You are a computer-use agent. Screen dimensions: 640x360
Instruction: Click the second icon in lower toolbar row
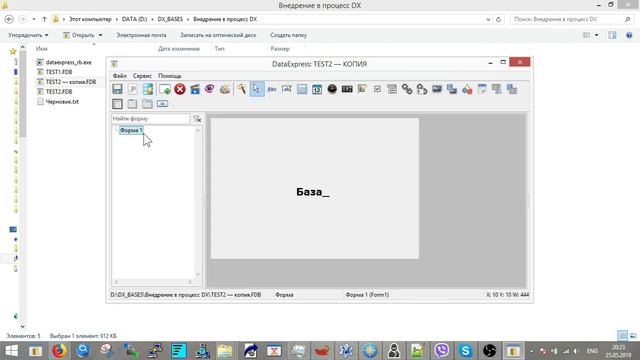[x=132, y=104]
